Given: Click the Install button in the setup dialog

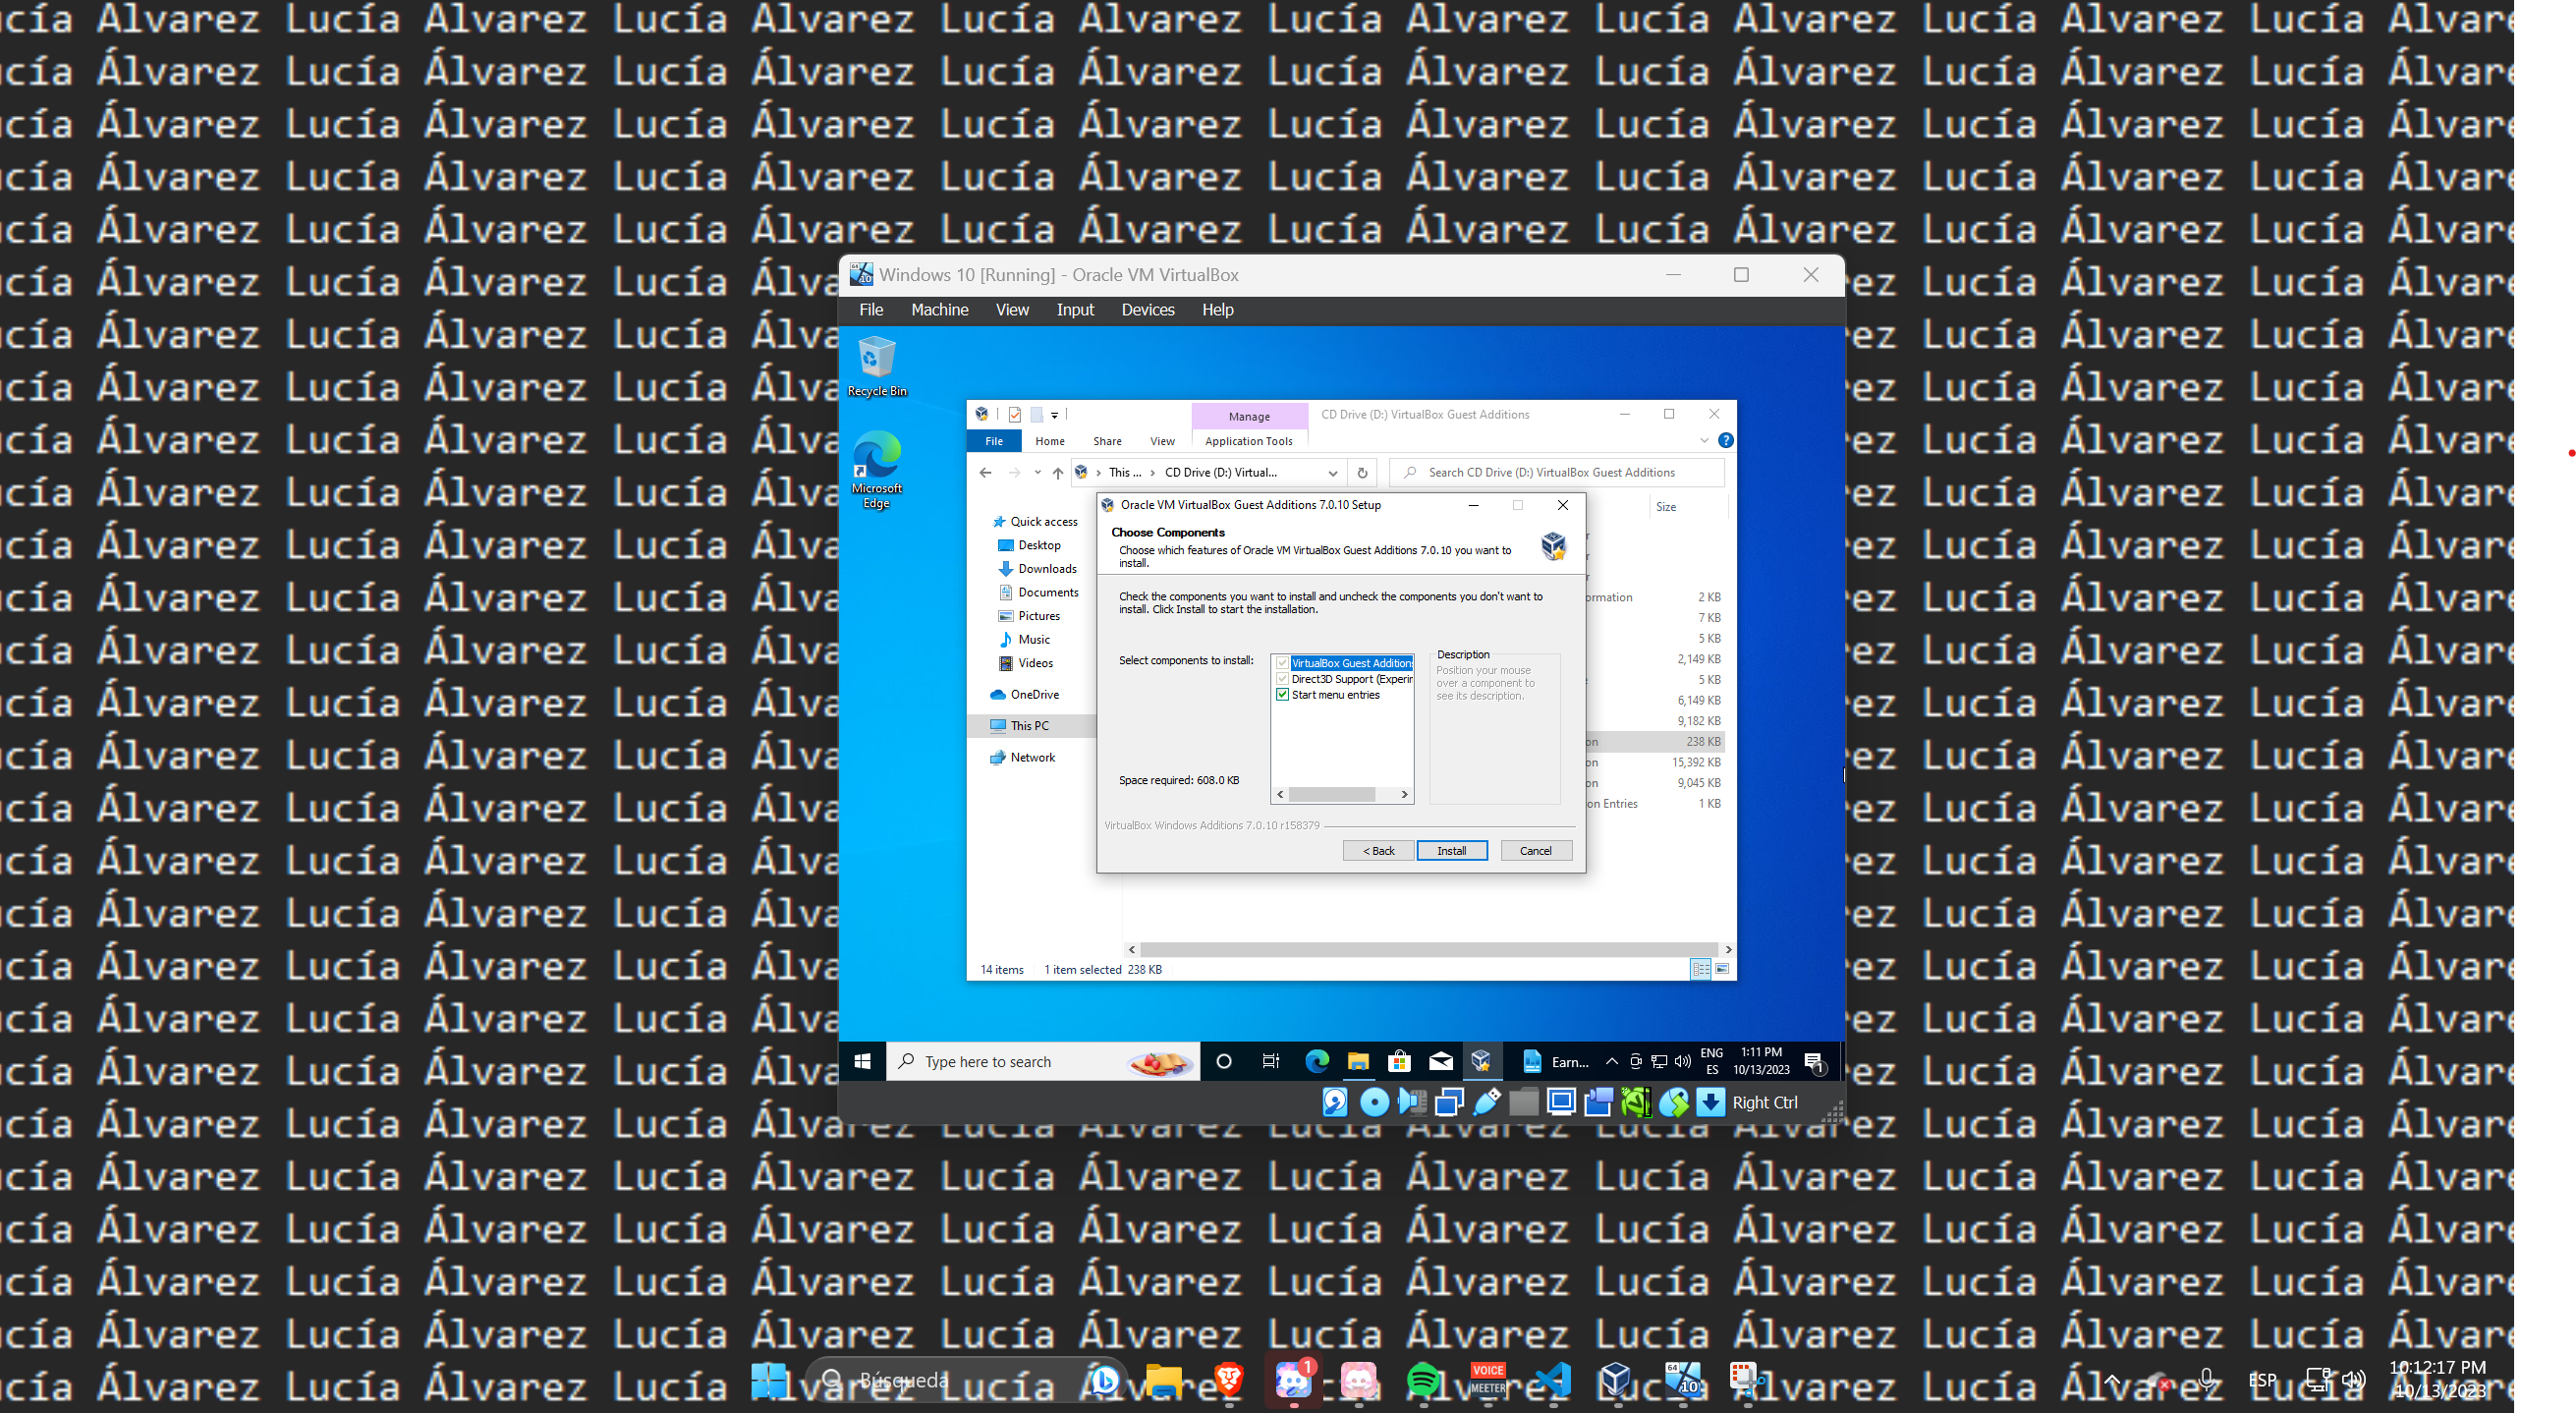Looking at the screenshot, I should [x=1452, y=850].
